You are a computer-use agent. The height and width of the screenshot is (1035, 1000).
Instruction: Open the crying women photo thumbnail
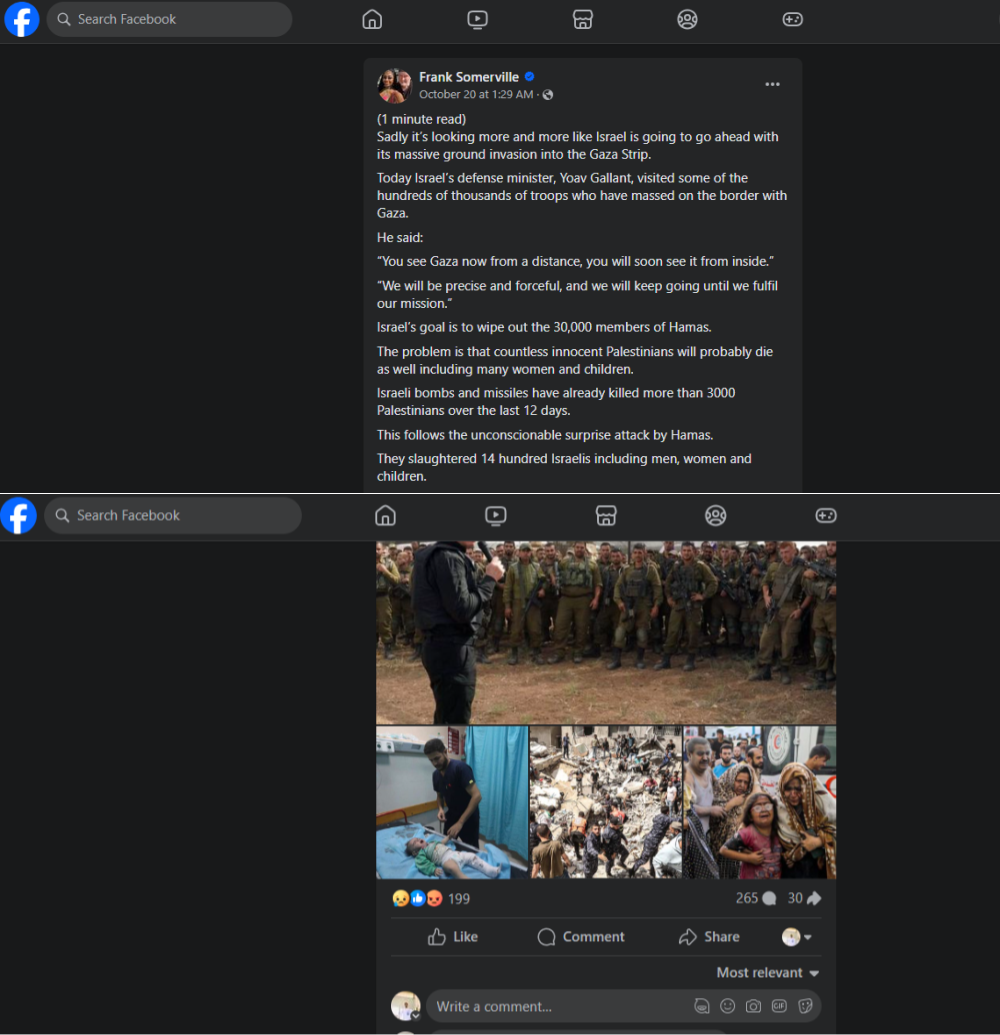pos(760,803)
